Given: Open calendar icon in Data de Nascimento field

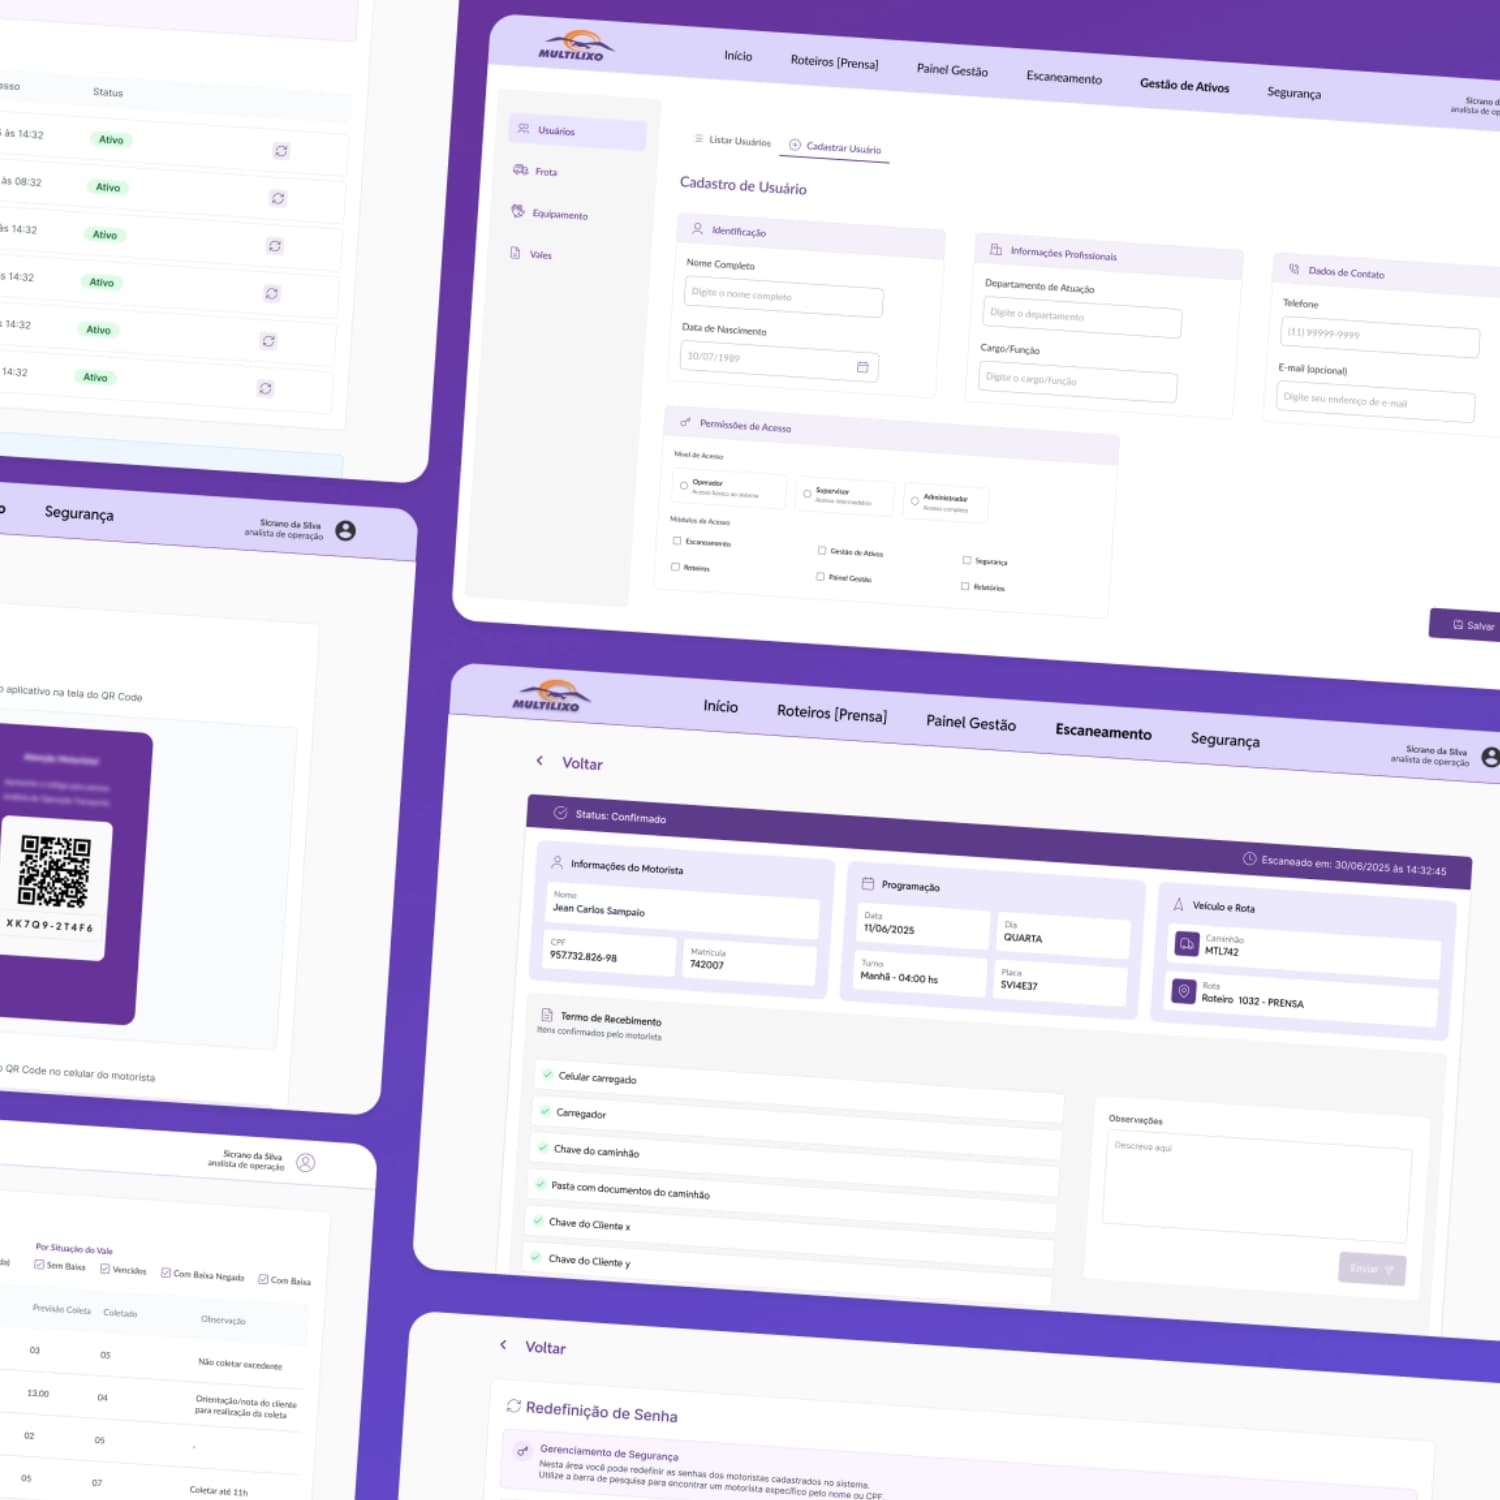Looking at the screenshot, I should (x=862, y=367).
